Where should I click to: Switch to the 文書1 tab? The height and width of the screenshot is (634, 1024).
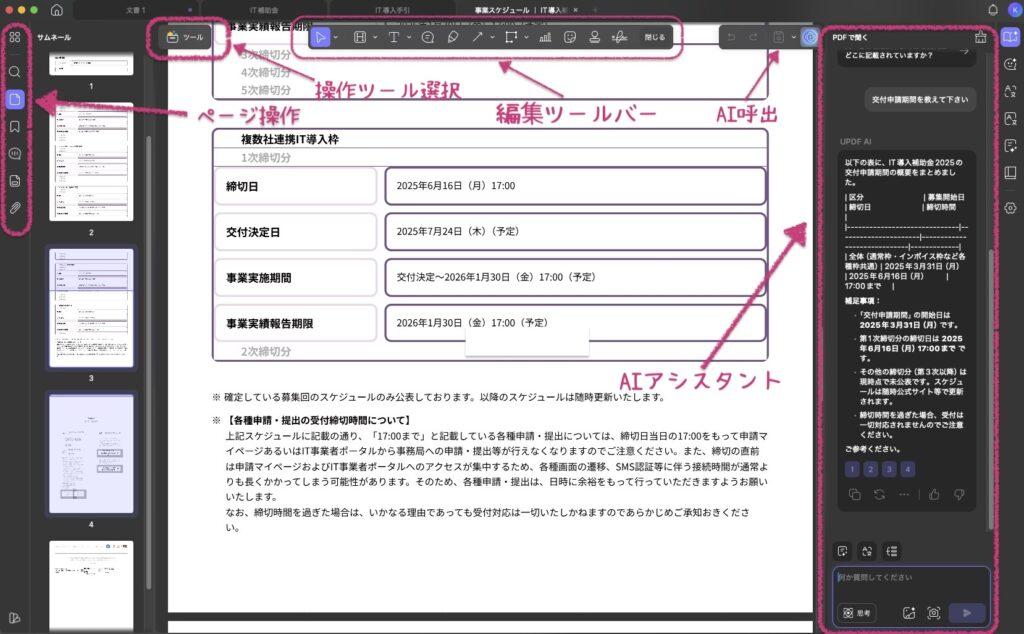click(x=136, y=10)
